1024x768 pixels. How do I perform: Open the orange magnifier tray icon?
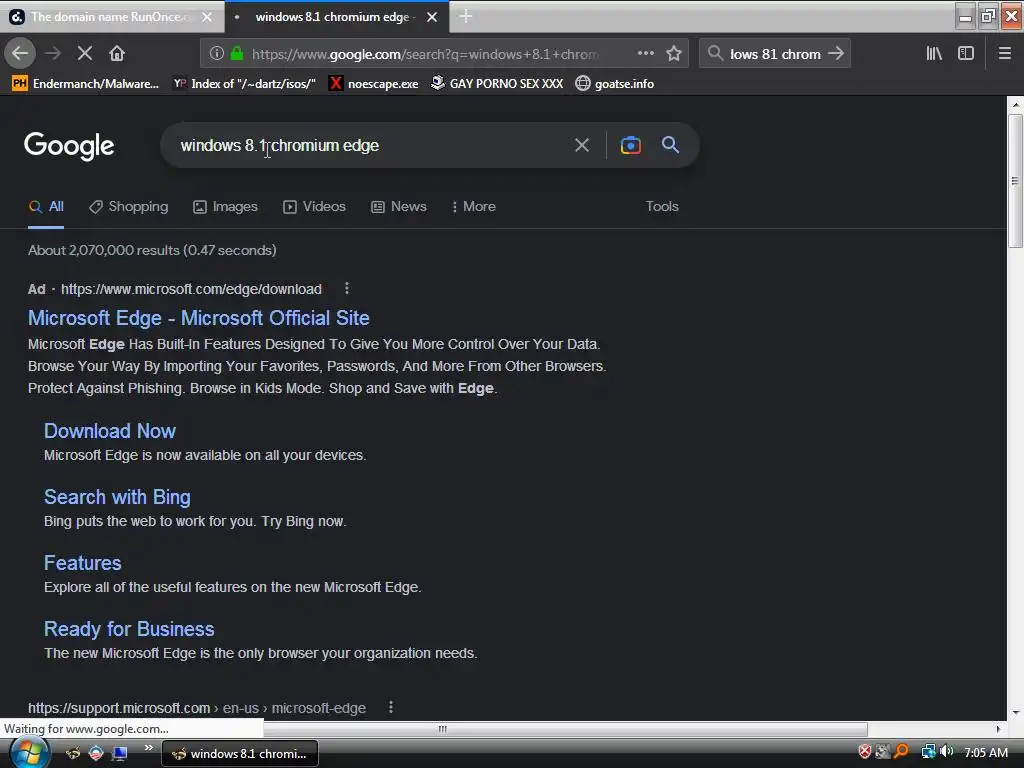click(901, 752)
